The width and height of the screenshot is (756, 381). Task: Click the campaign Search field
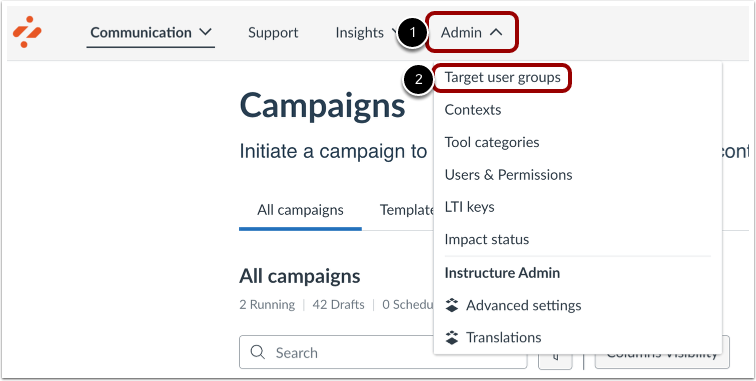tap(383, 353)
